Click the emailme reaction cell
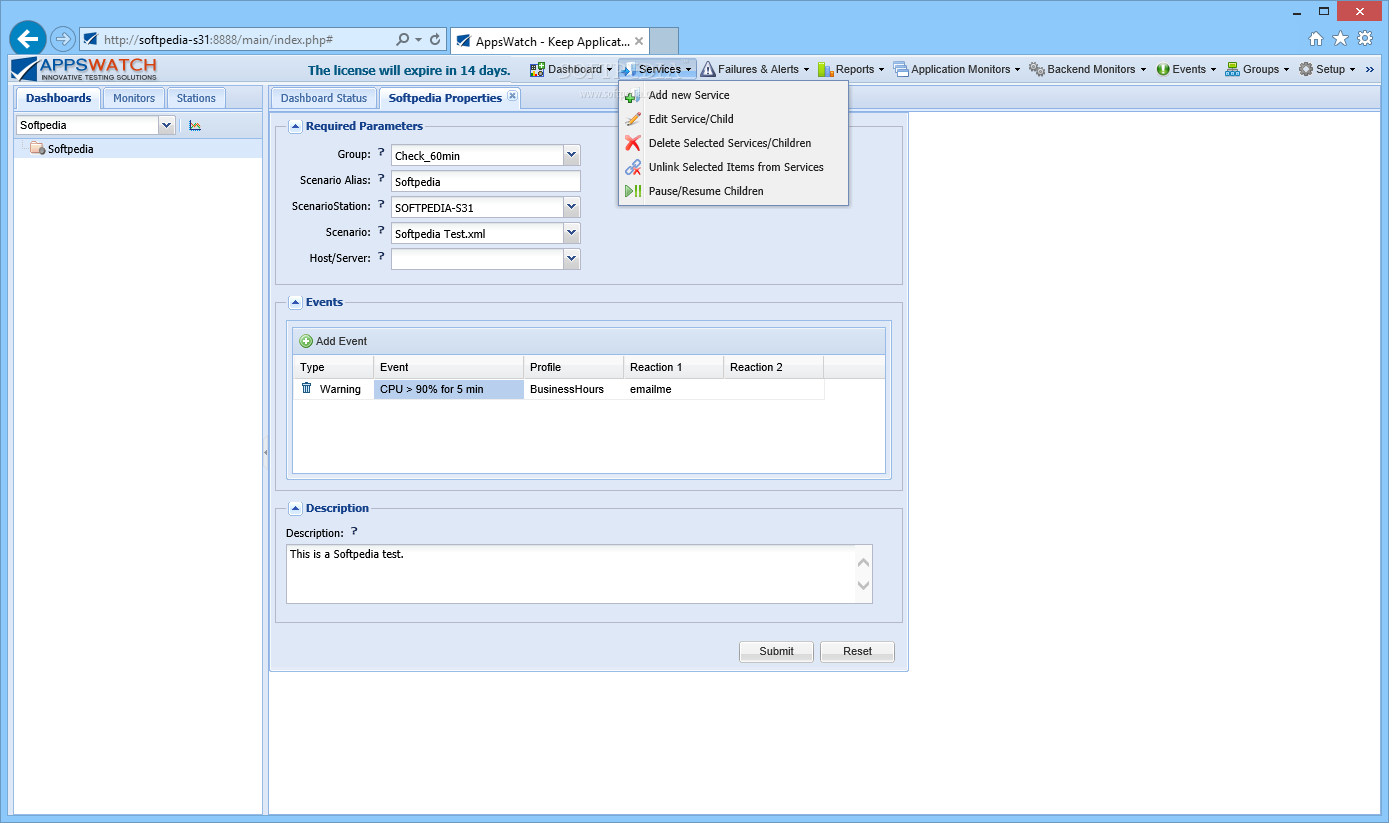 (x=674, y=389)
